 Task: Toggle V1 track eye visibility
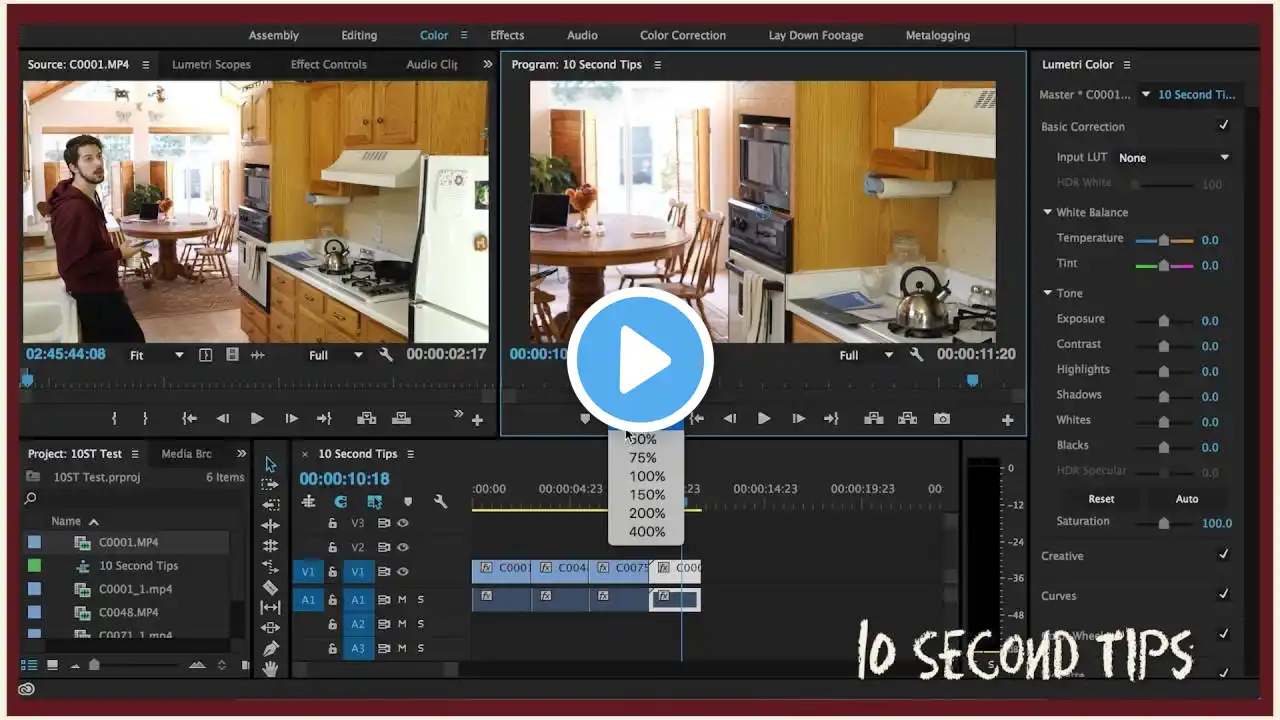point(403,572)
